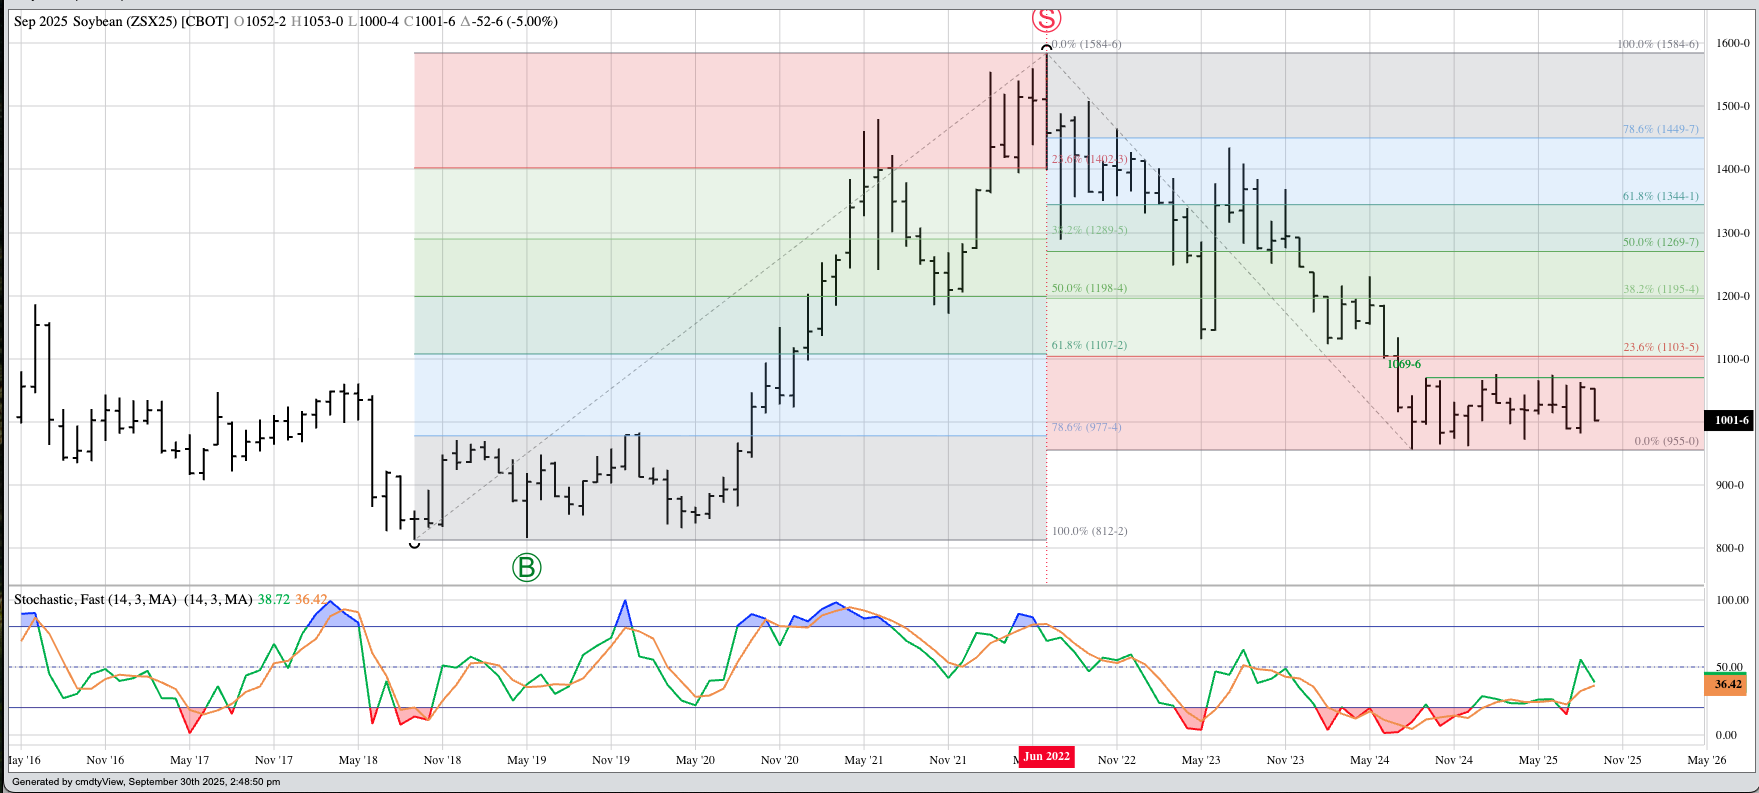
Task: Click the black 1001-6 current price tag
Action: (1731, 420)
